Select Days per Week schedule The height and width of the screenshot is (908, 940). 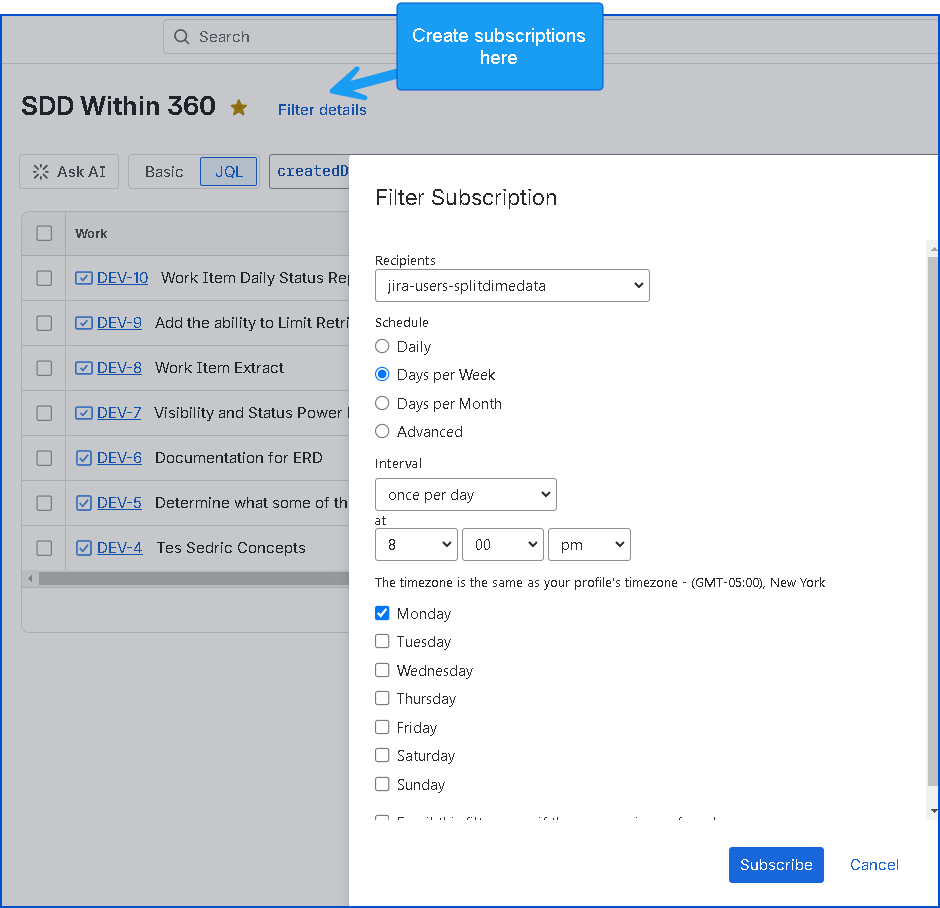[382, 375]
